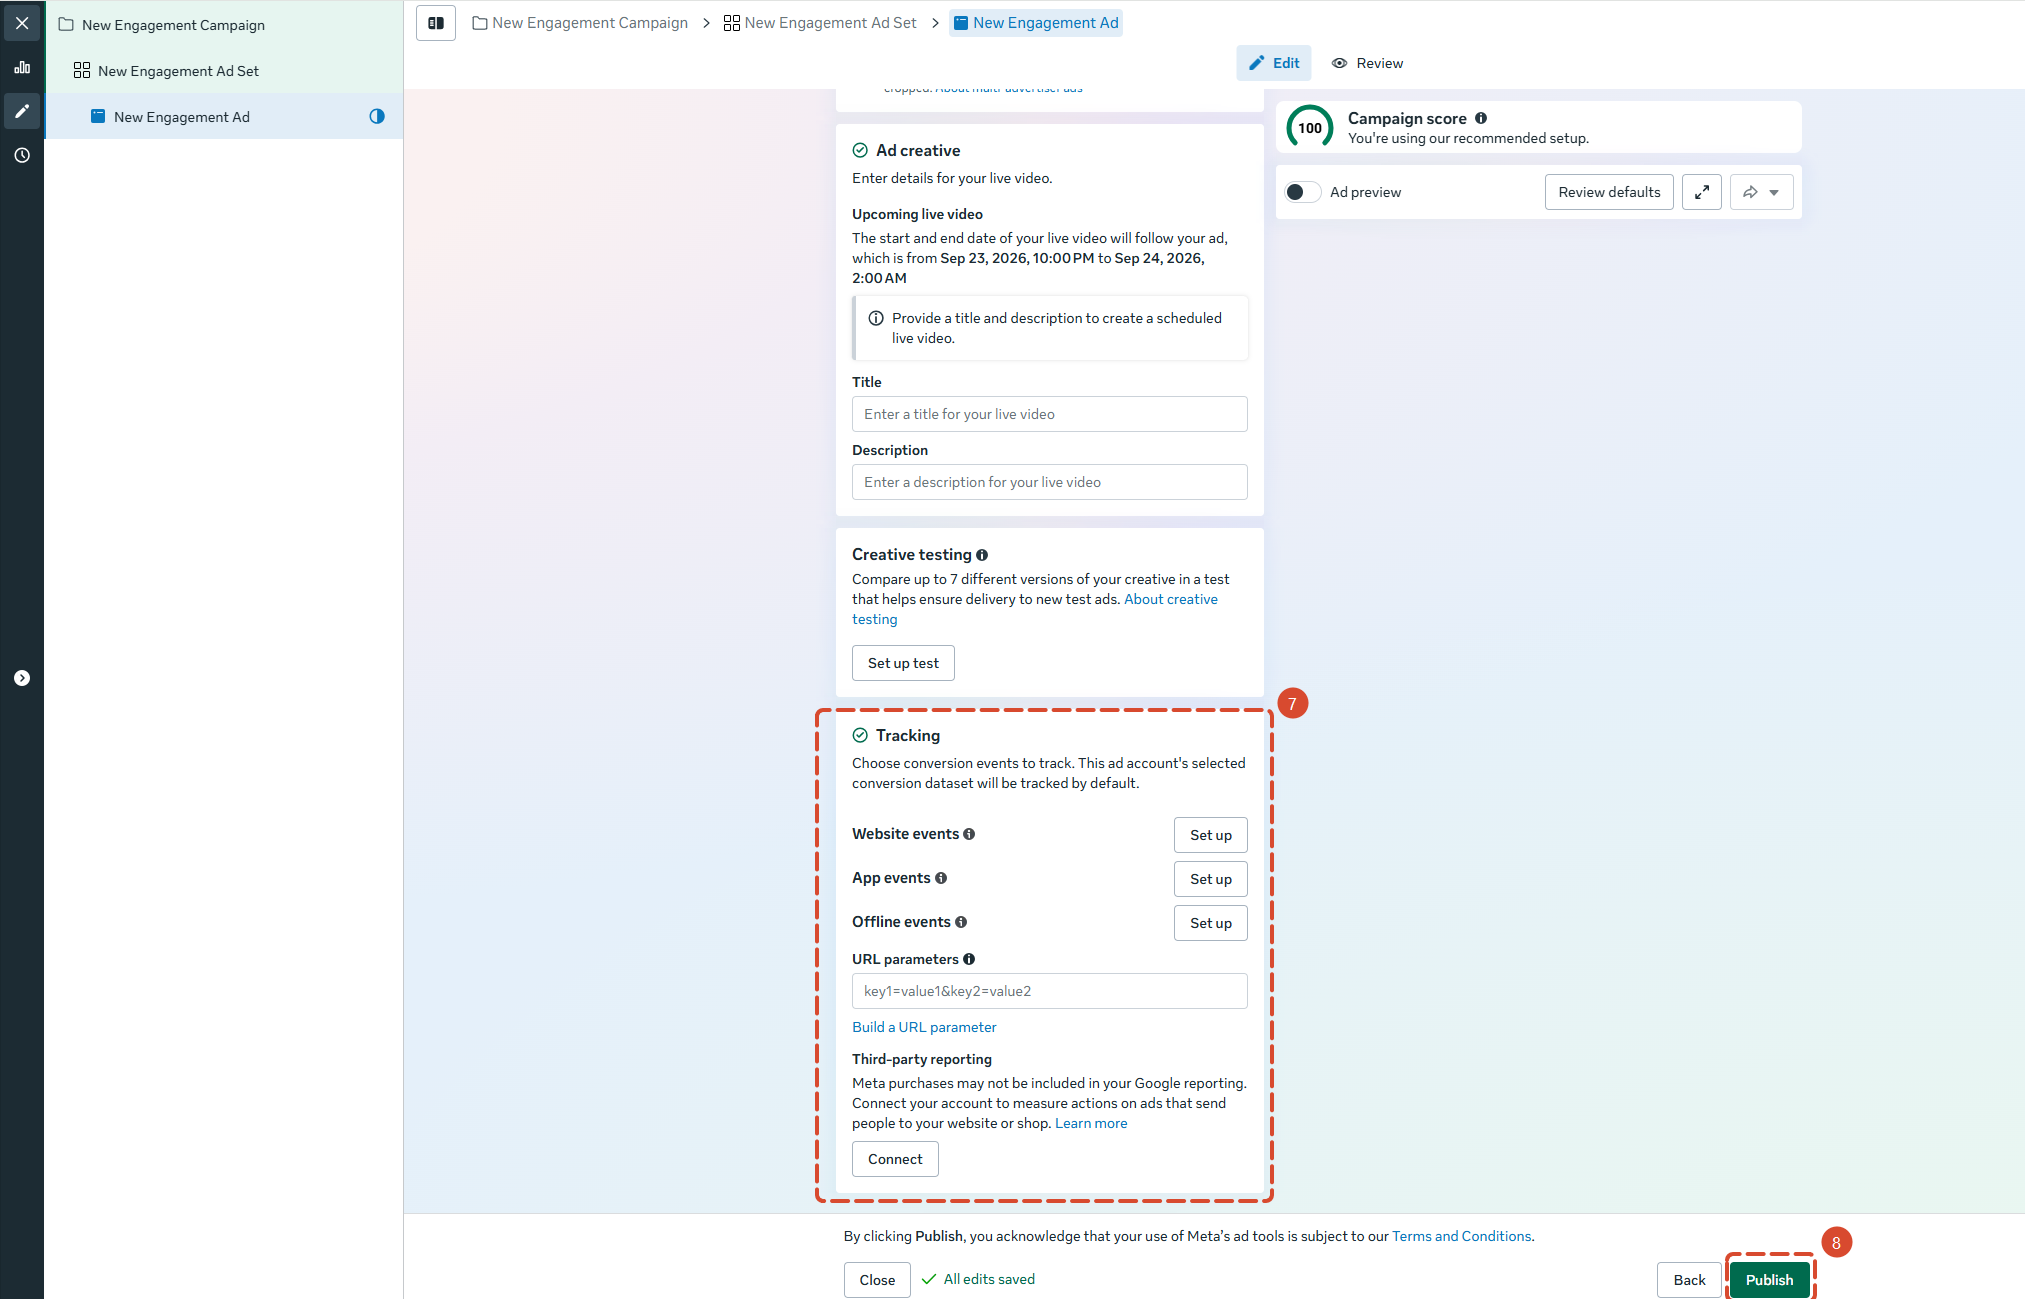Open the clock history icon in left rail
The image size is (2025, 1299).
click(22, 155)
